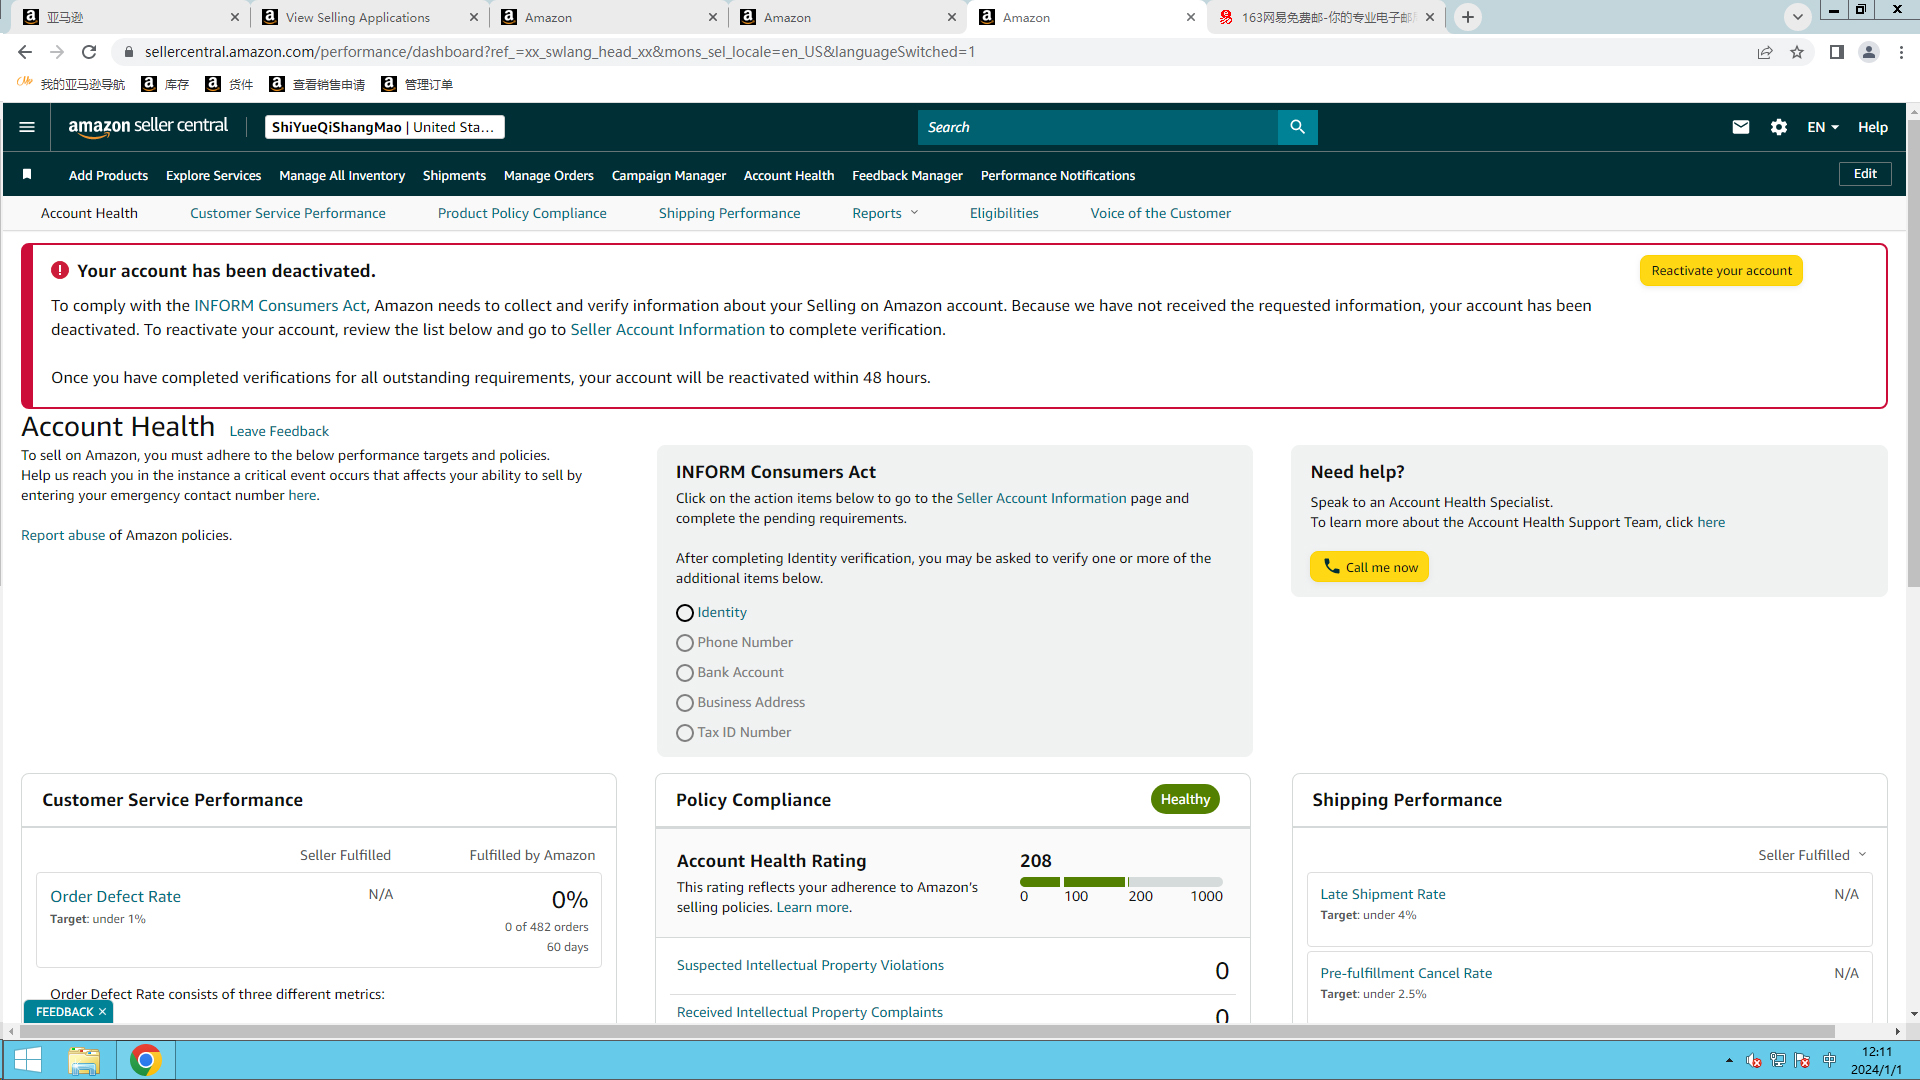1920x1080 pixels.
Task: Open the Campaign Manager menu item
Action: point(669,175)
